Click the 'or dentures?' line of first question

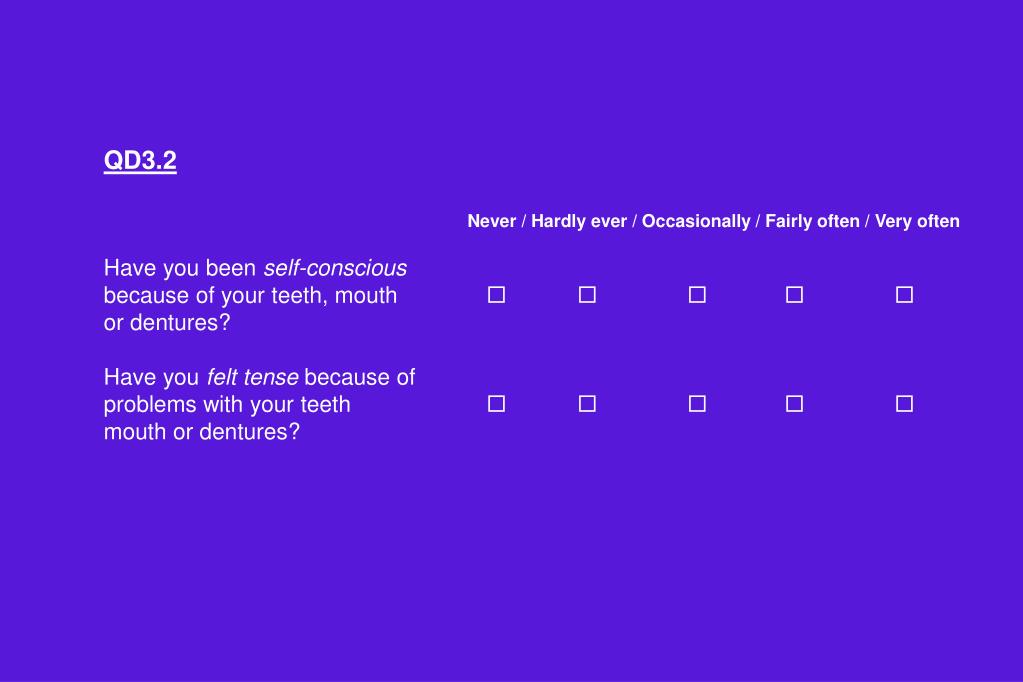click(x=167, y=322)
